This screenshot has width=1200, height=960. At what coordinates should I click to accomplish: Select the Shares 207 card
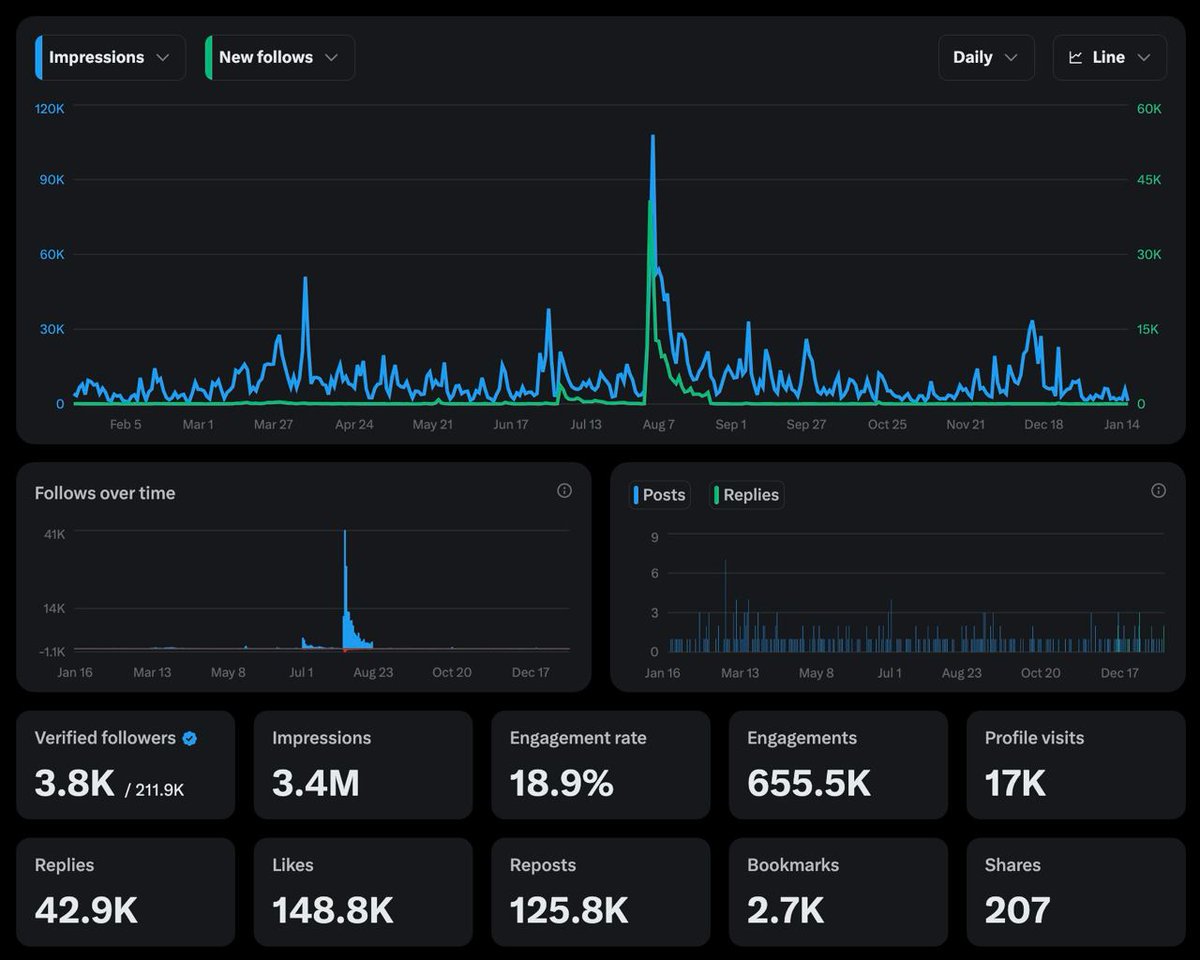point(1076,892)
